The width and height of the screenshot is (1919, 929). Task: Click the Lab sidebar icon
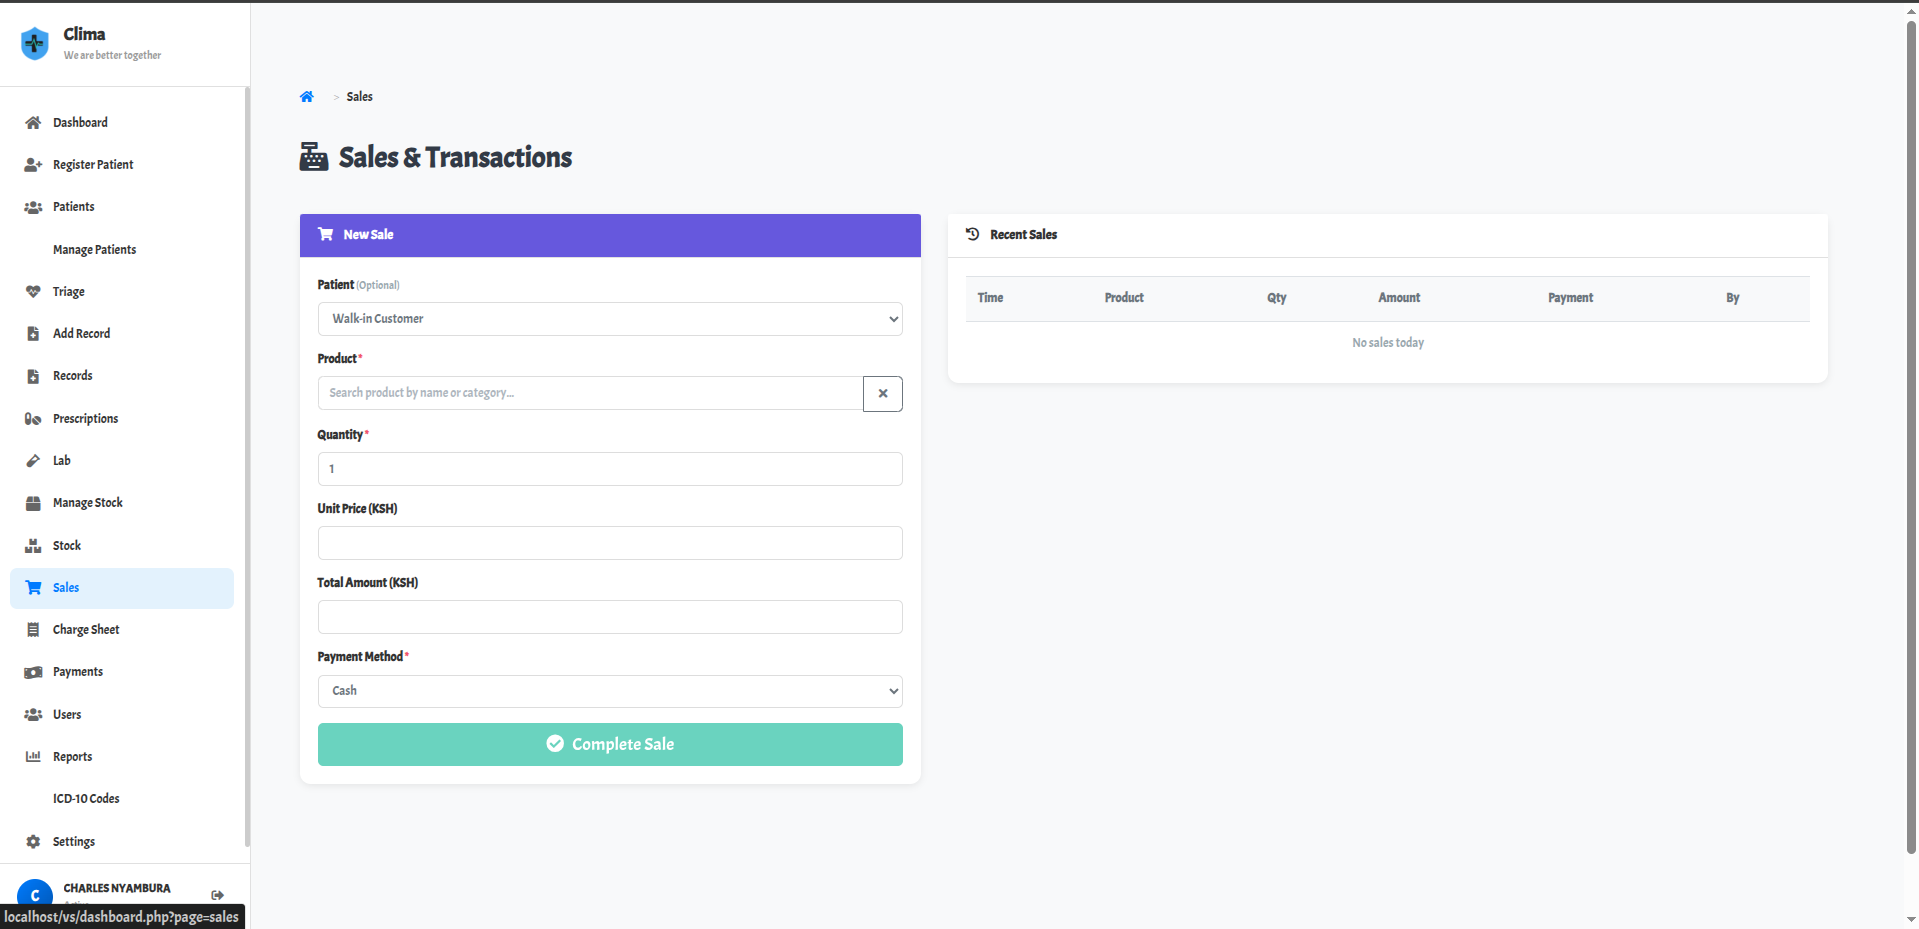pos(33,461)
